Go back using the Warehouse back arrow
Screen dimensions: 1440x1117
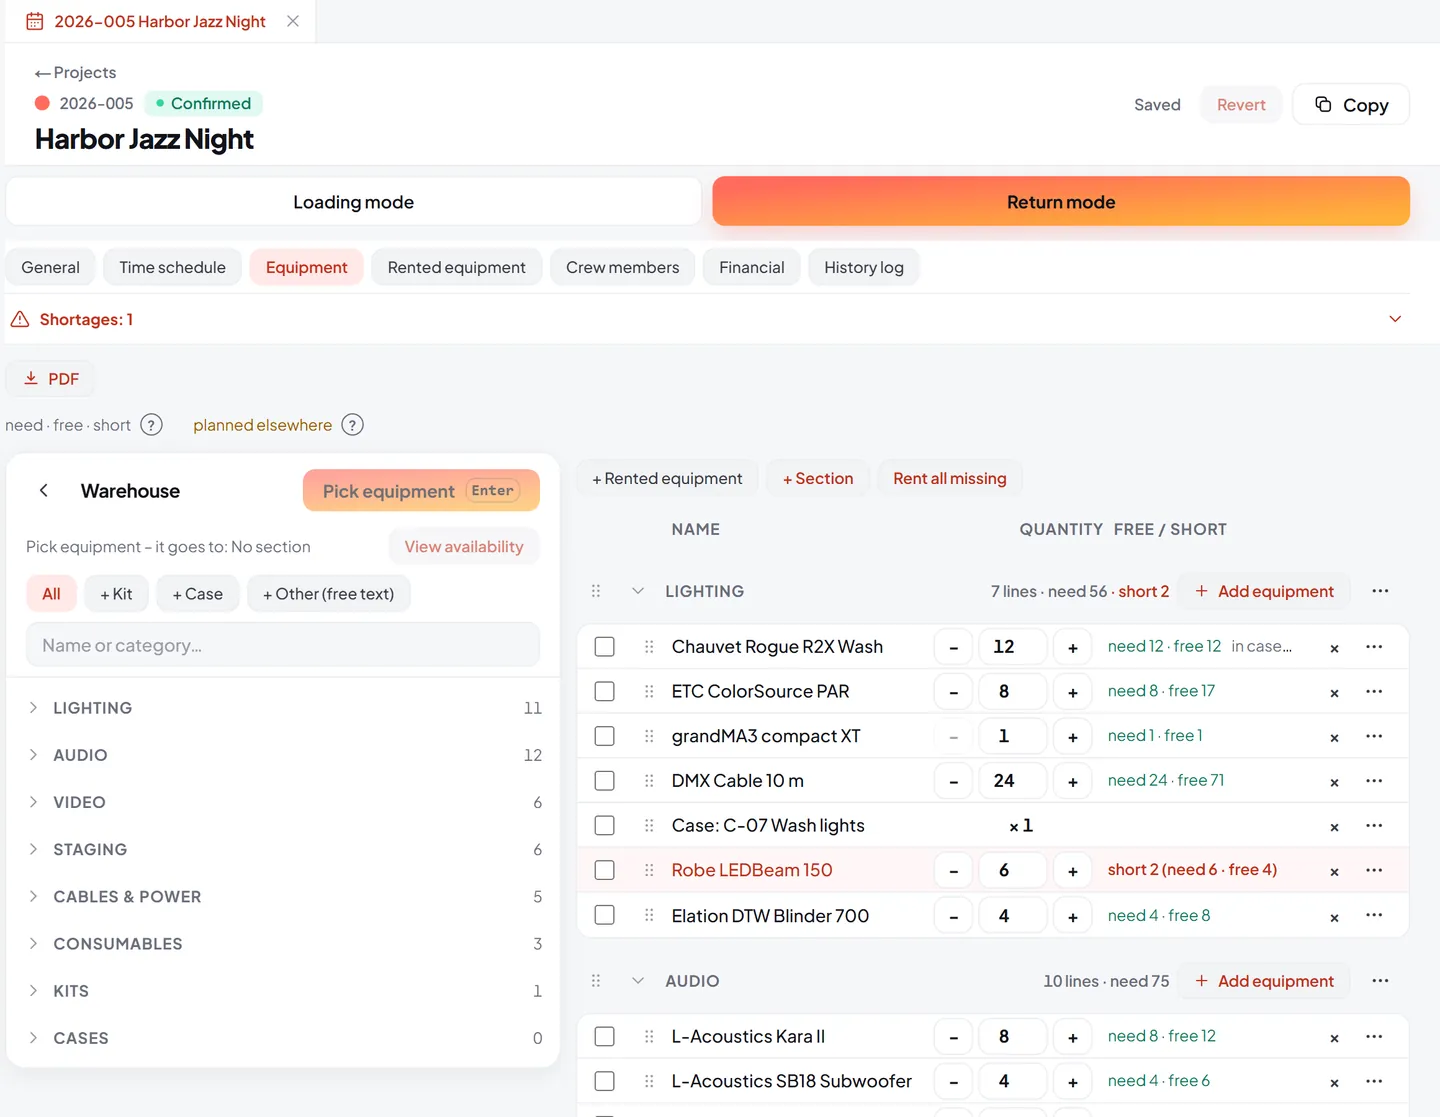(44, 490)
